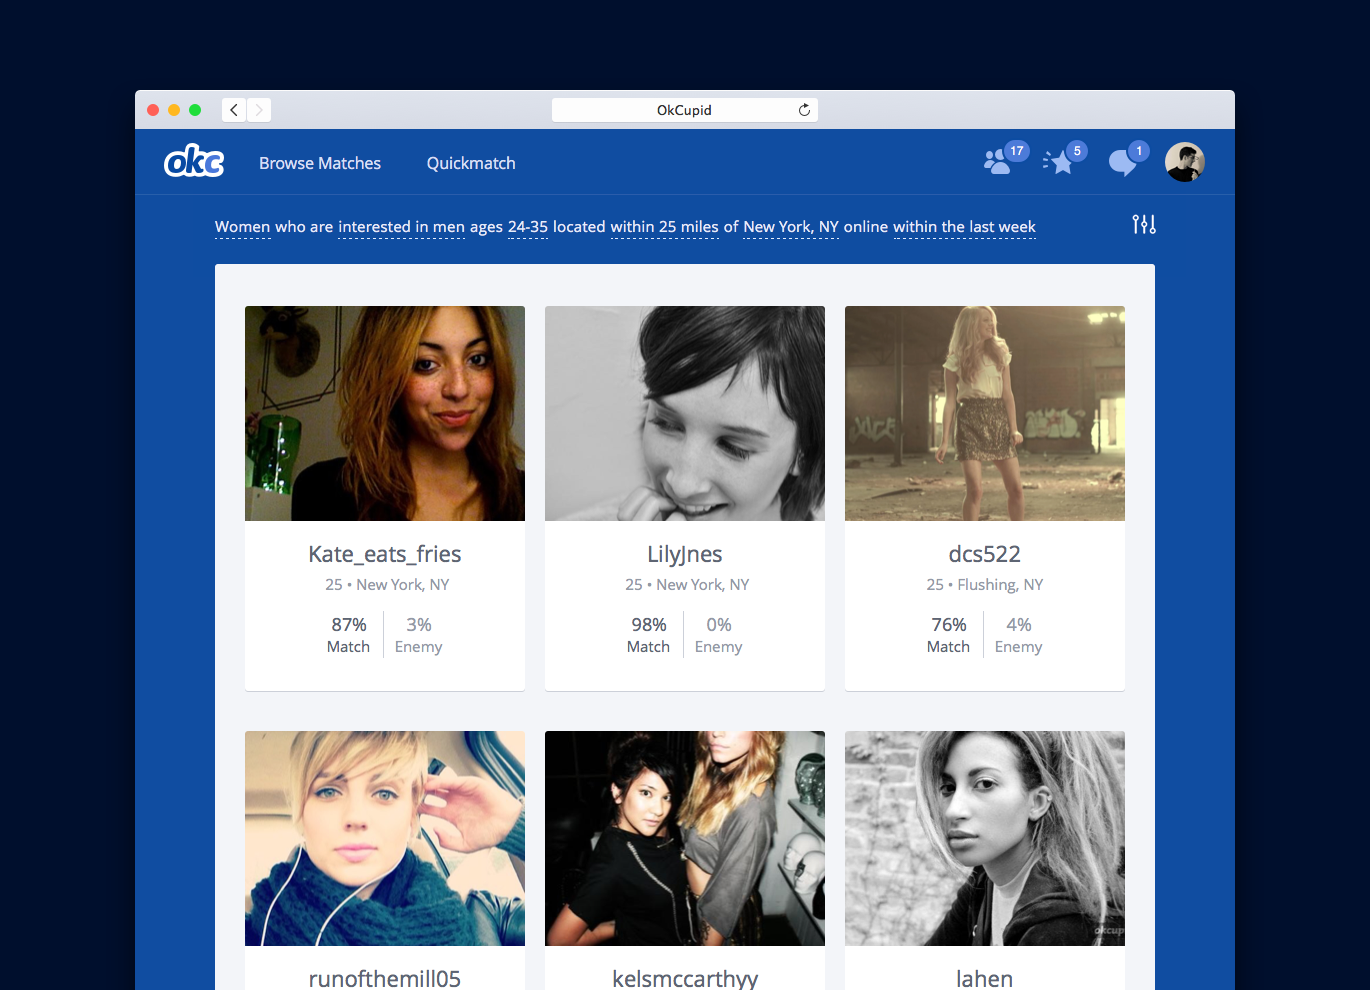This screenshot has height=990, width=1370.
Task: Click "4% Enemy" on dcs522 card
Action: click(x=1018, y=635)
